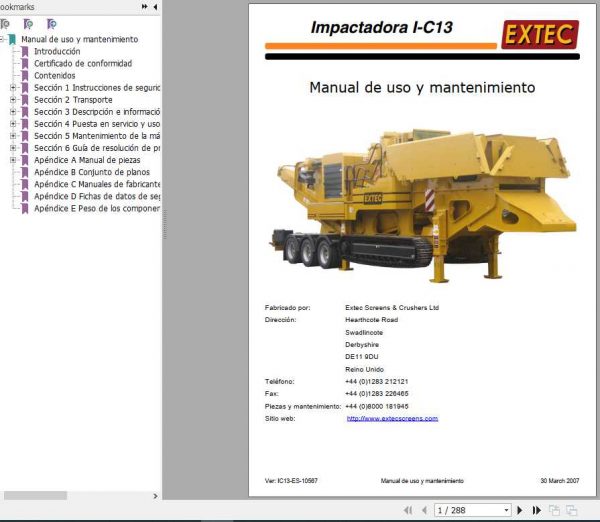The width and height of the screenshot is (600, 522).
Task: Open the extecscreens.com website link
Action: (x=392, y=418)
